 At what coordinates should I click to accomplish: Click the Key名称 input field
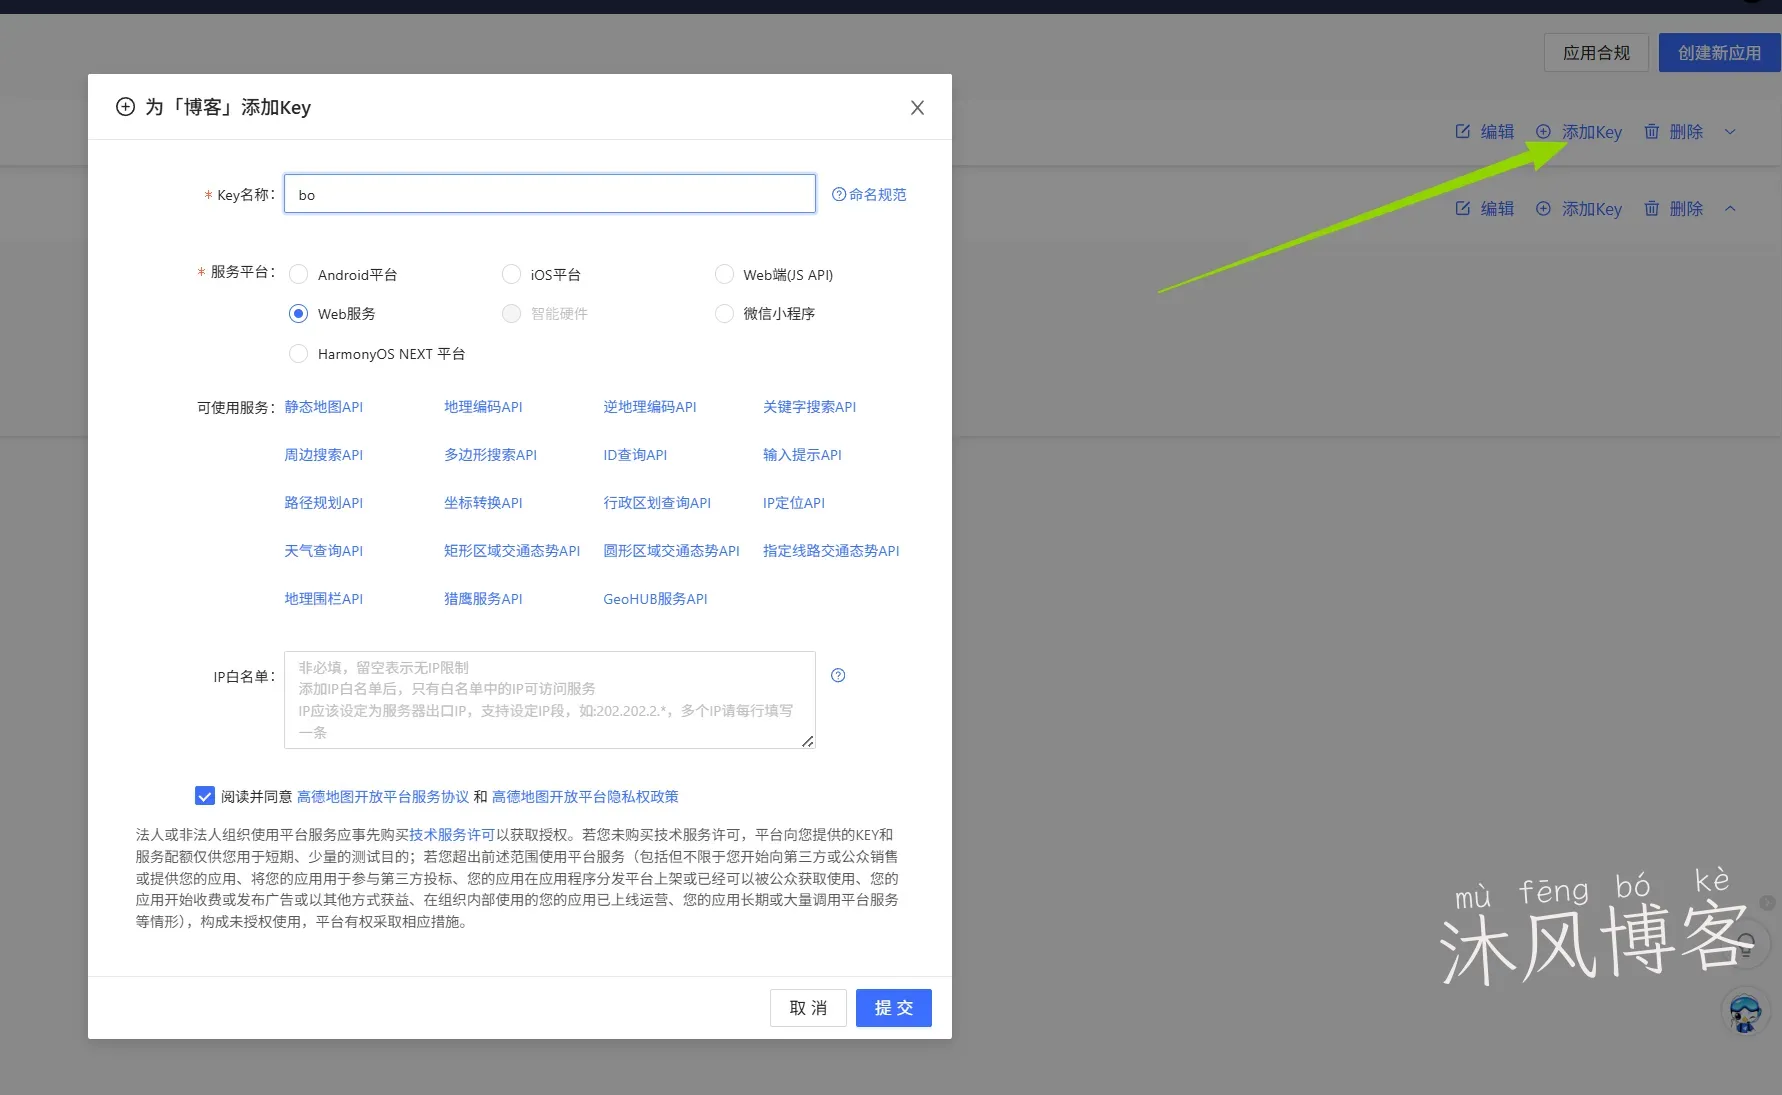point(548,193)
